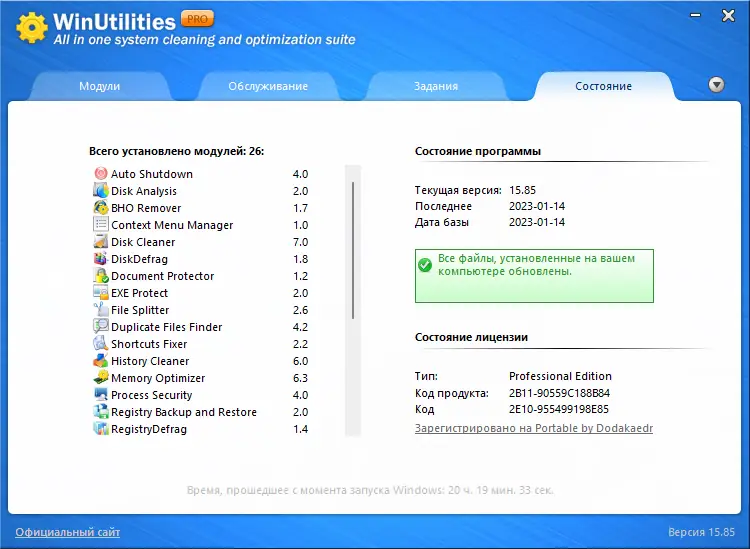Click the Registry Backup and Restore icon
This screenshot has width=750, height=549.
click(100, 411)
